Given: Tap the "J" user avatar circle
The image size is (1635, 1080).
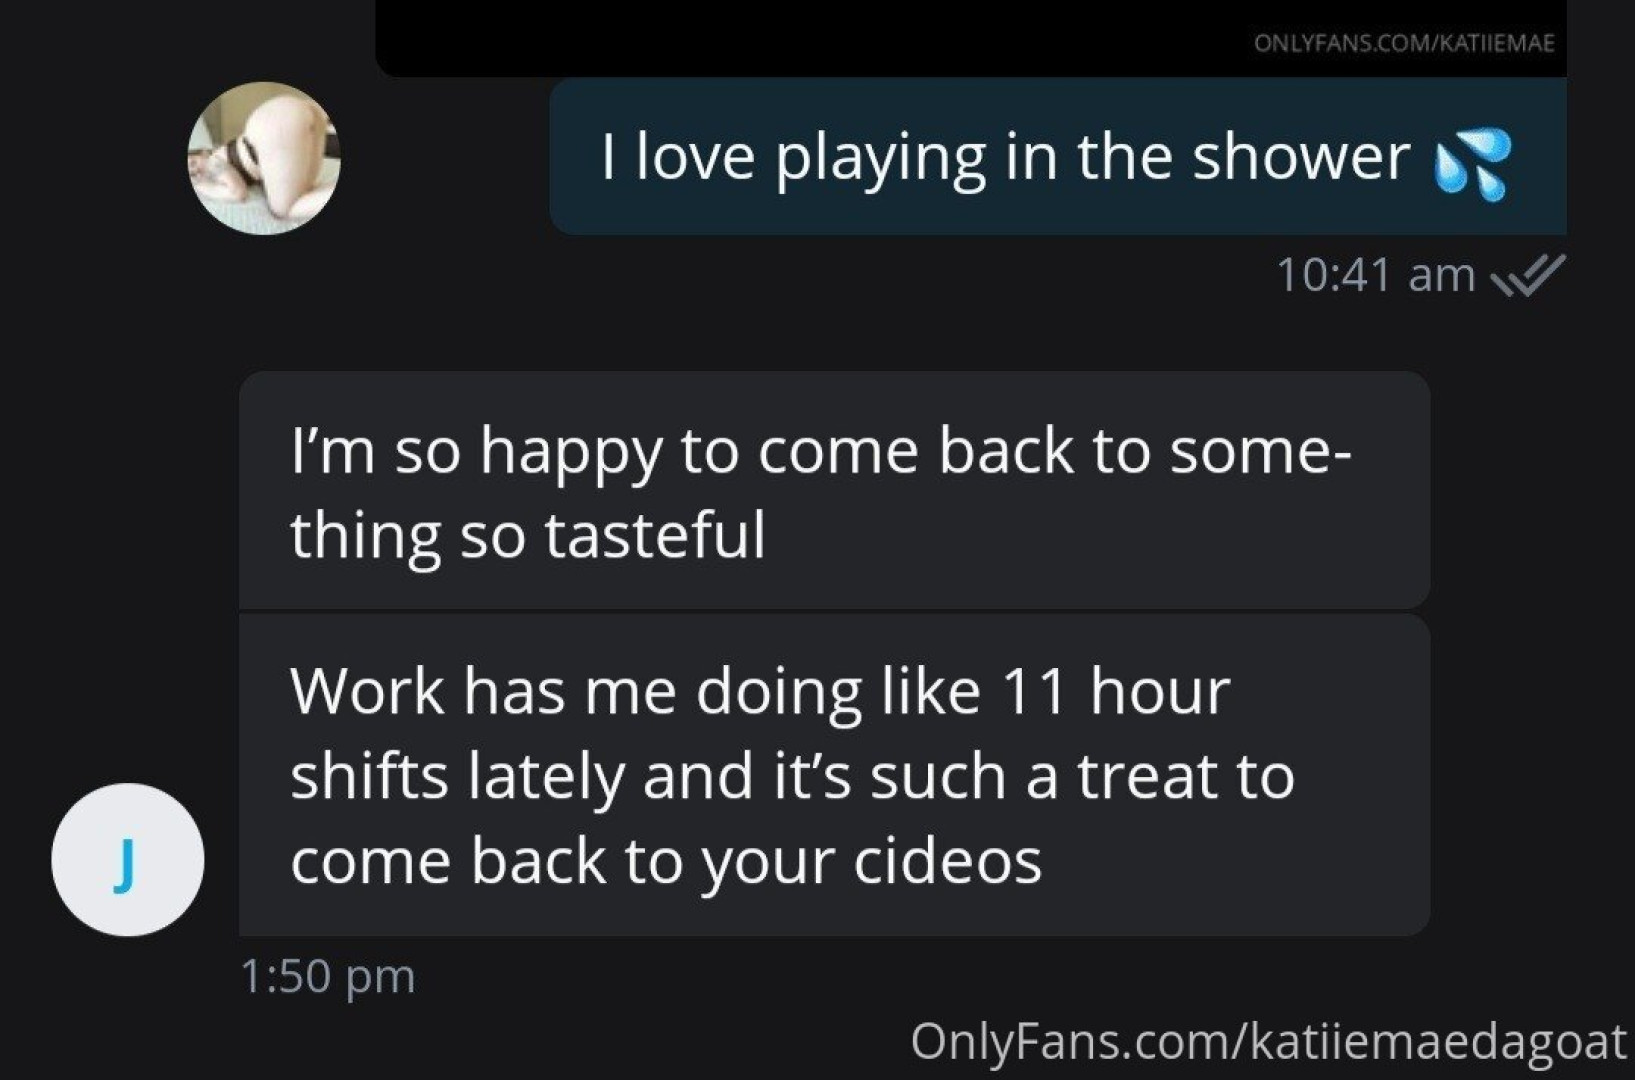Looking at the screenshot, I should point(128,860).
